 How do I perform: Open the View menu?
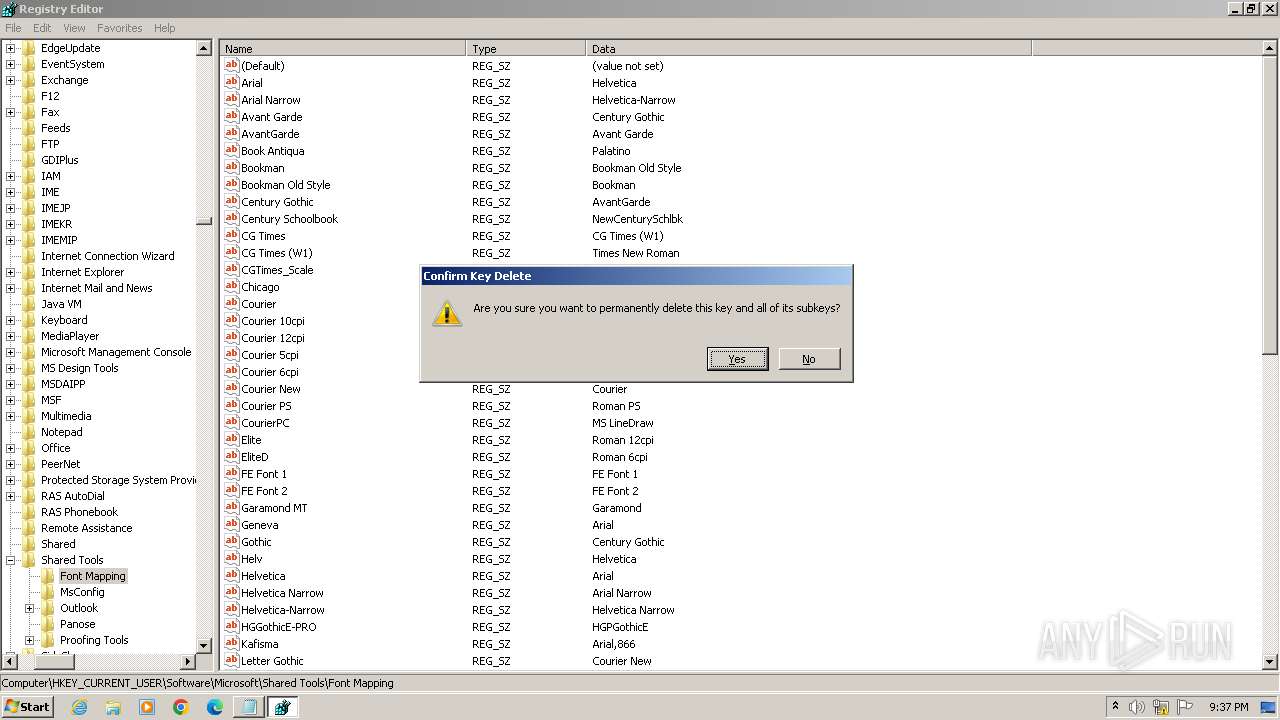pyautogui.click(x=74, y=28)
